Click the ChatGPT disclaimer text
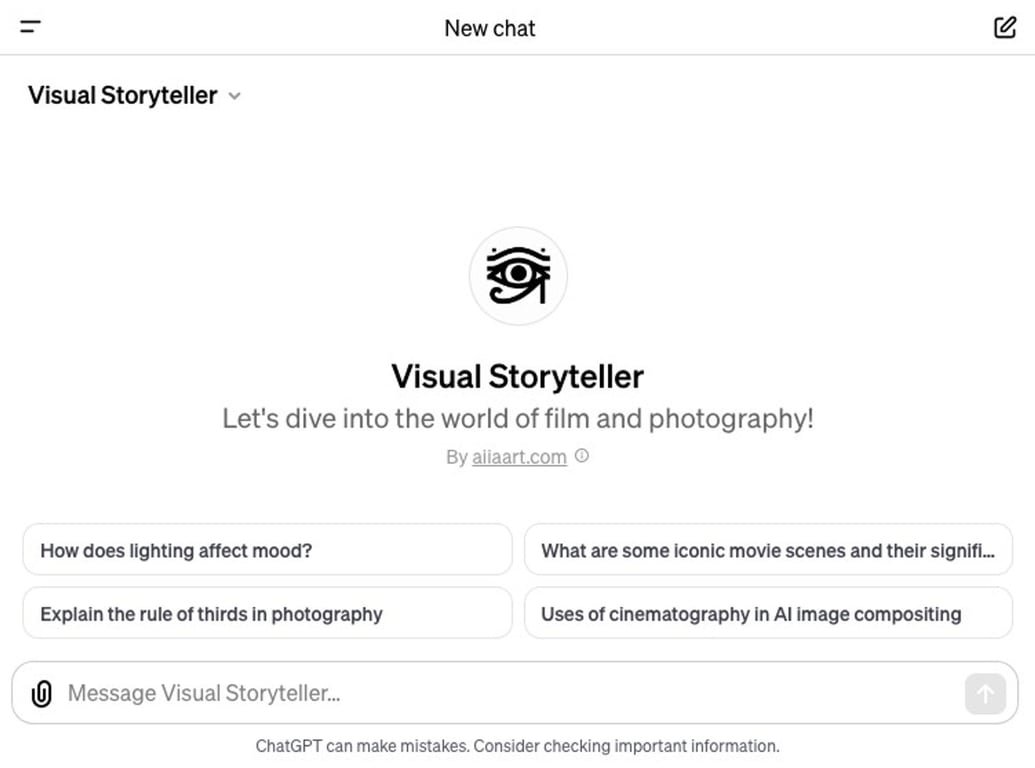 pyautogui.click(x=517, y=745)
